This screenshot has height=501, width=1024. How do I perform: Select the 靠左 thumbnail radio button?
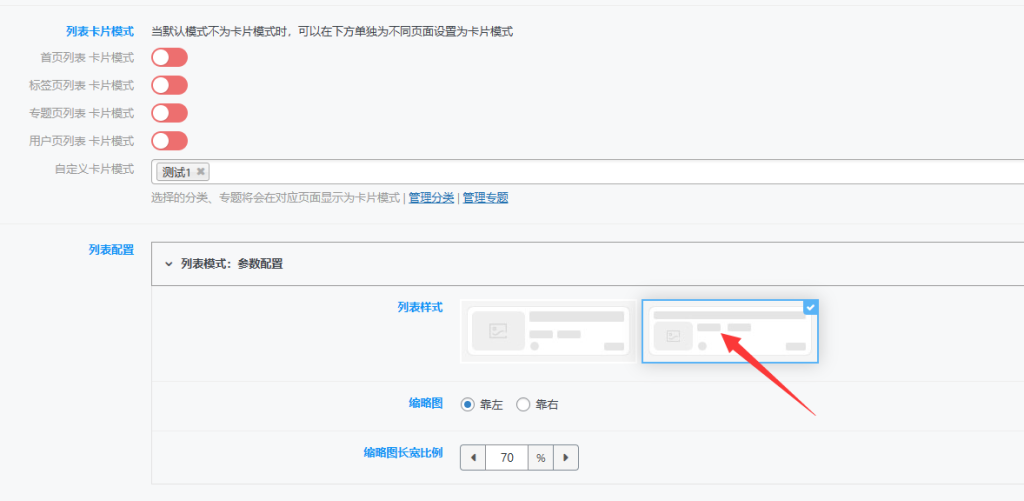[467, 405]
